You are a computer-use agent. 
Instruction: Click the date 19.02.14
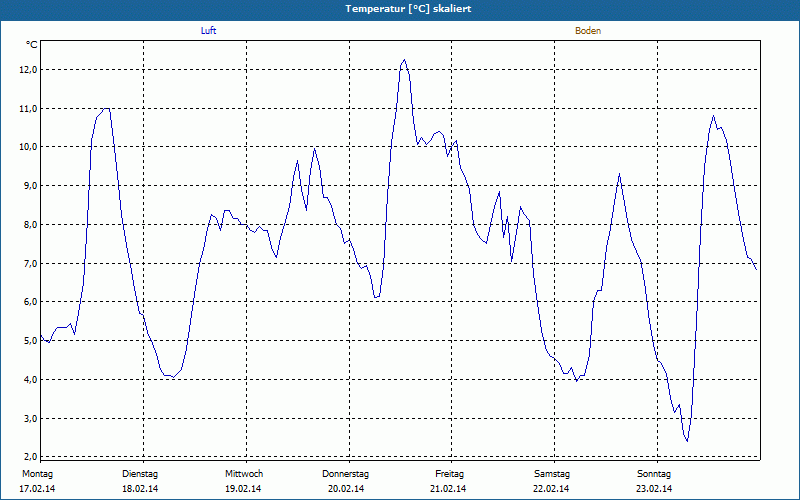[243, 489]
